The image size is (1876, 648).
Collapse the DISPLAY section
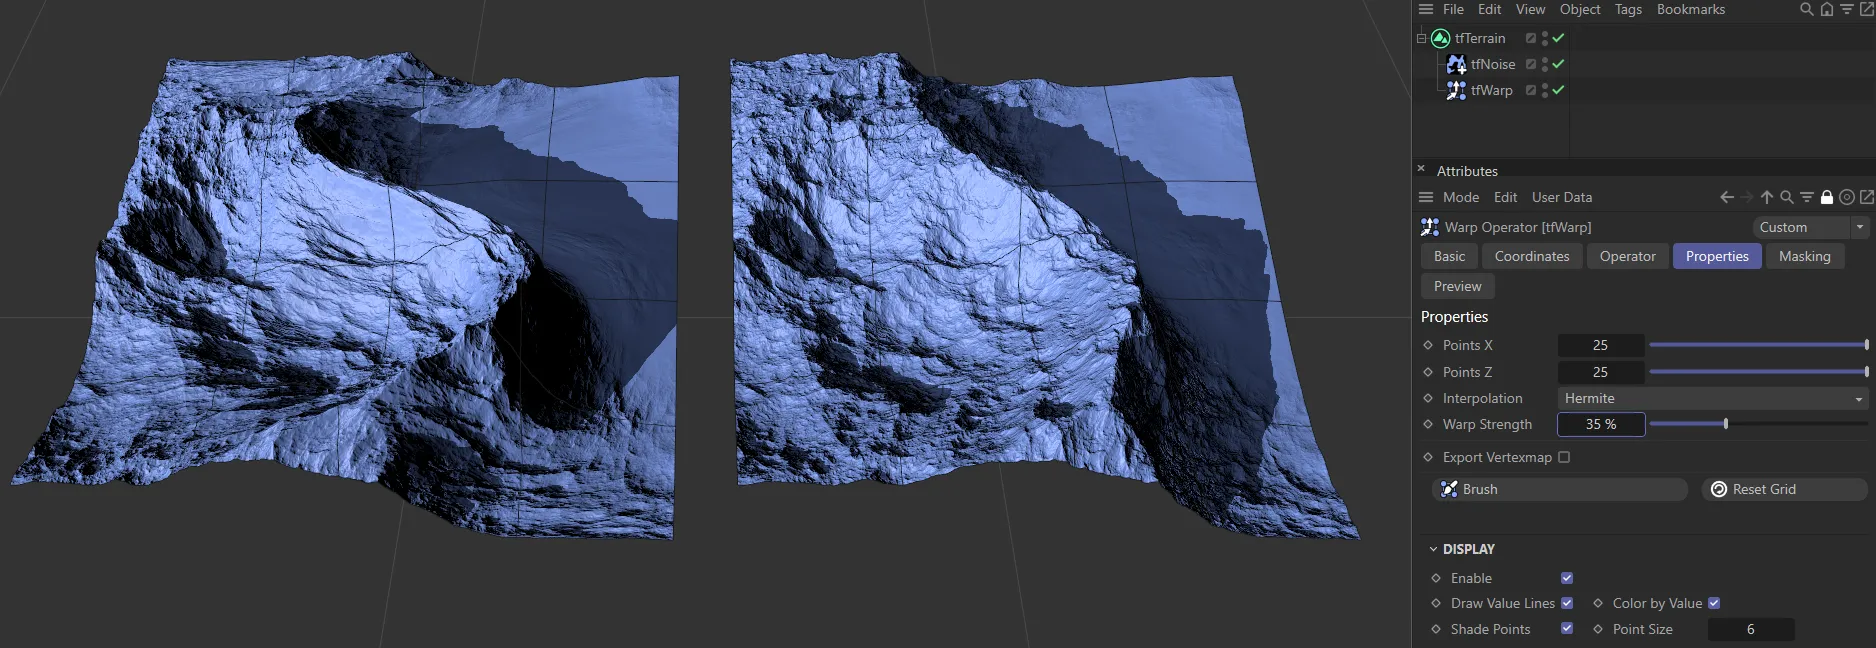(1433, 549)
